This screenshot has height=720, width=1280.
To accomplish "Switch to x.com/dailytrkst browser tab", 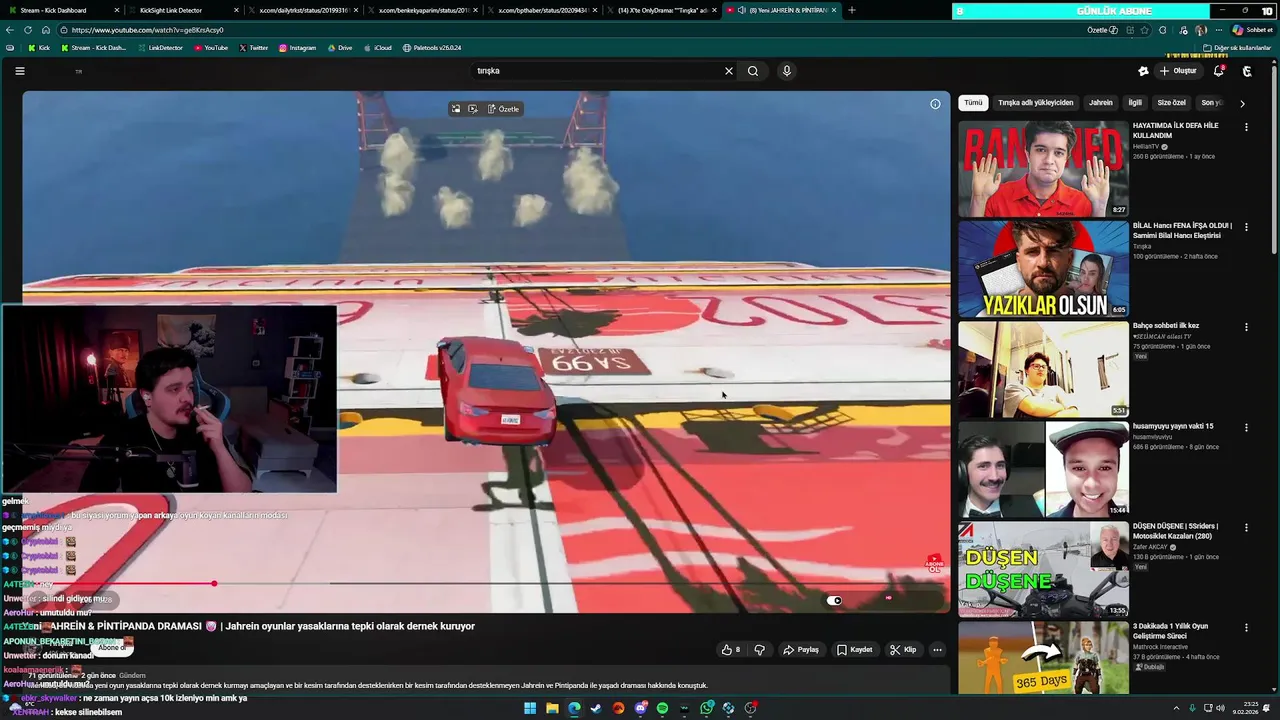I will click(302, 10).
